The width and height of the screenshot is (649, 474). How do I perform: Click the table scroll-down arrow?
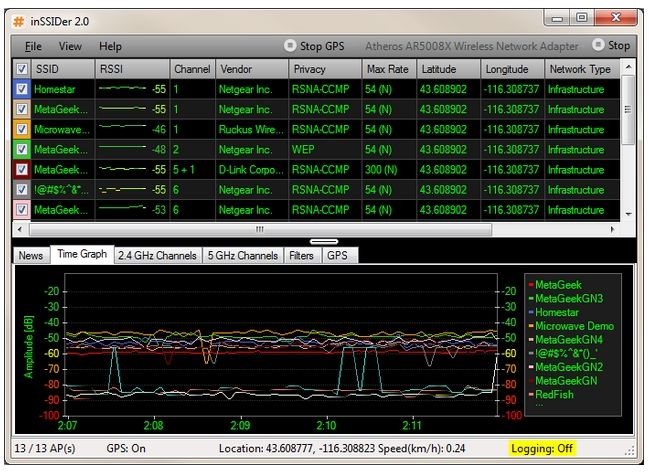click(x=628, y=213)
